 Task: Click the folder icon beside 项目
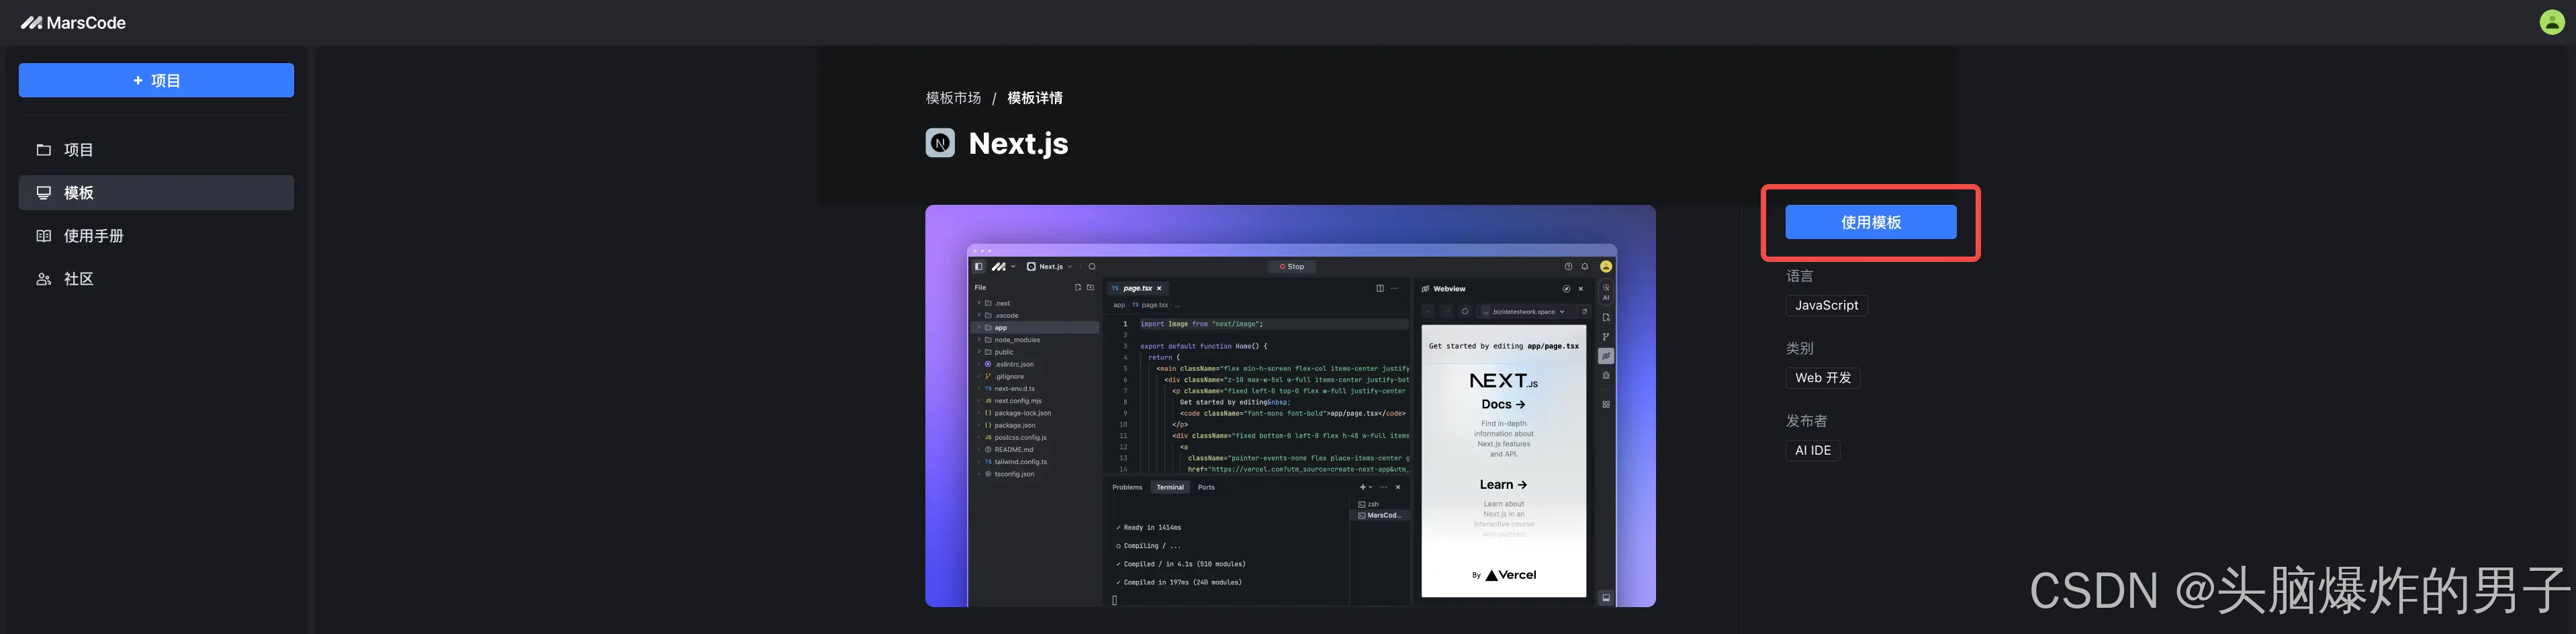[x=44, y=150]
